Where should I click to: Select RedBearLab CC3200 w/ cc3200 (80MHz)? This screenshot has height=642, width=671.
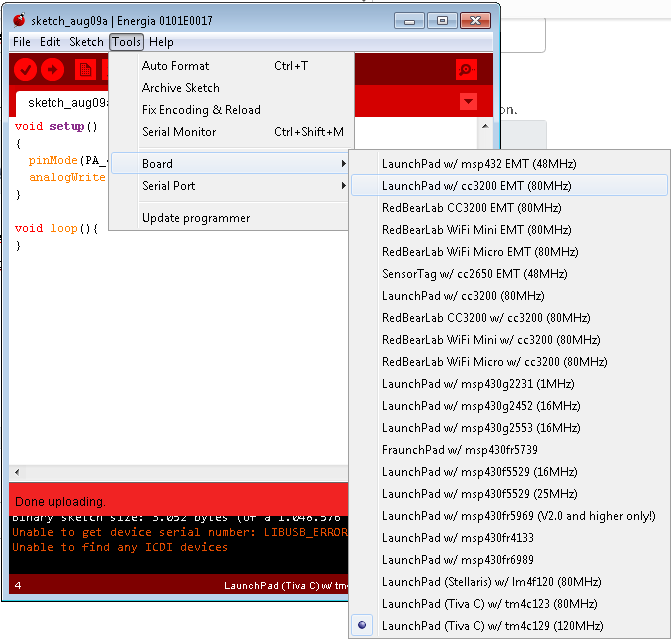pos(509,318)
